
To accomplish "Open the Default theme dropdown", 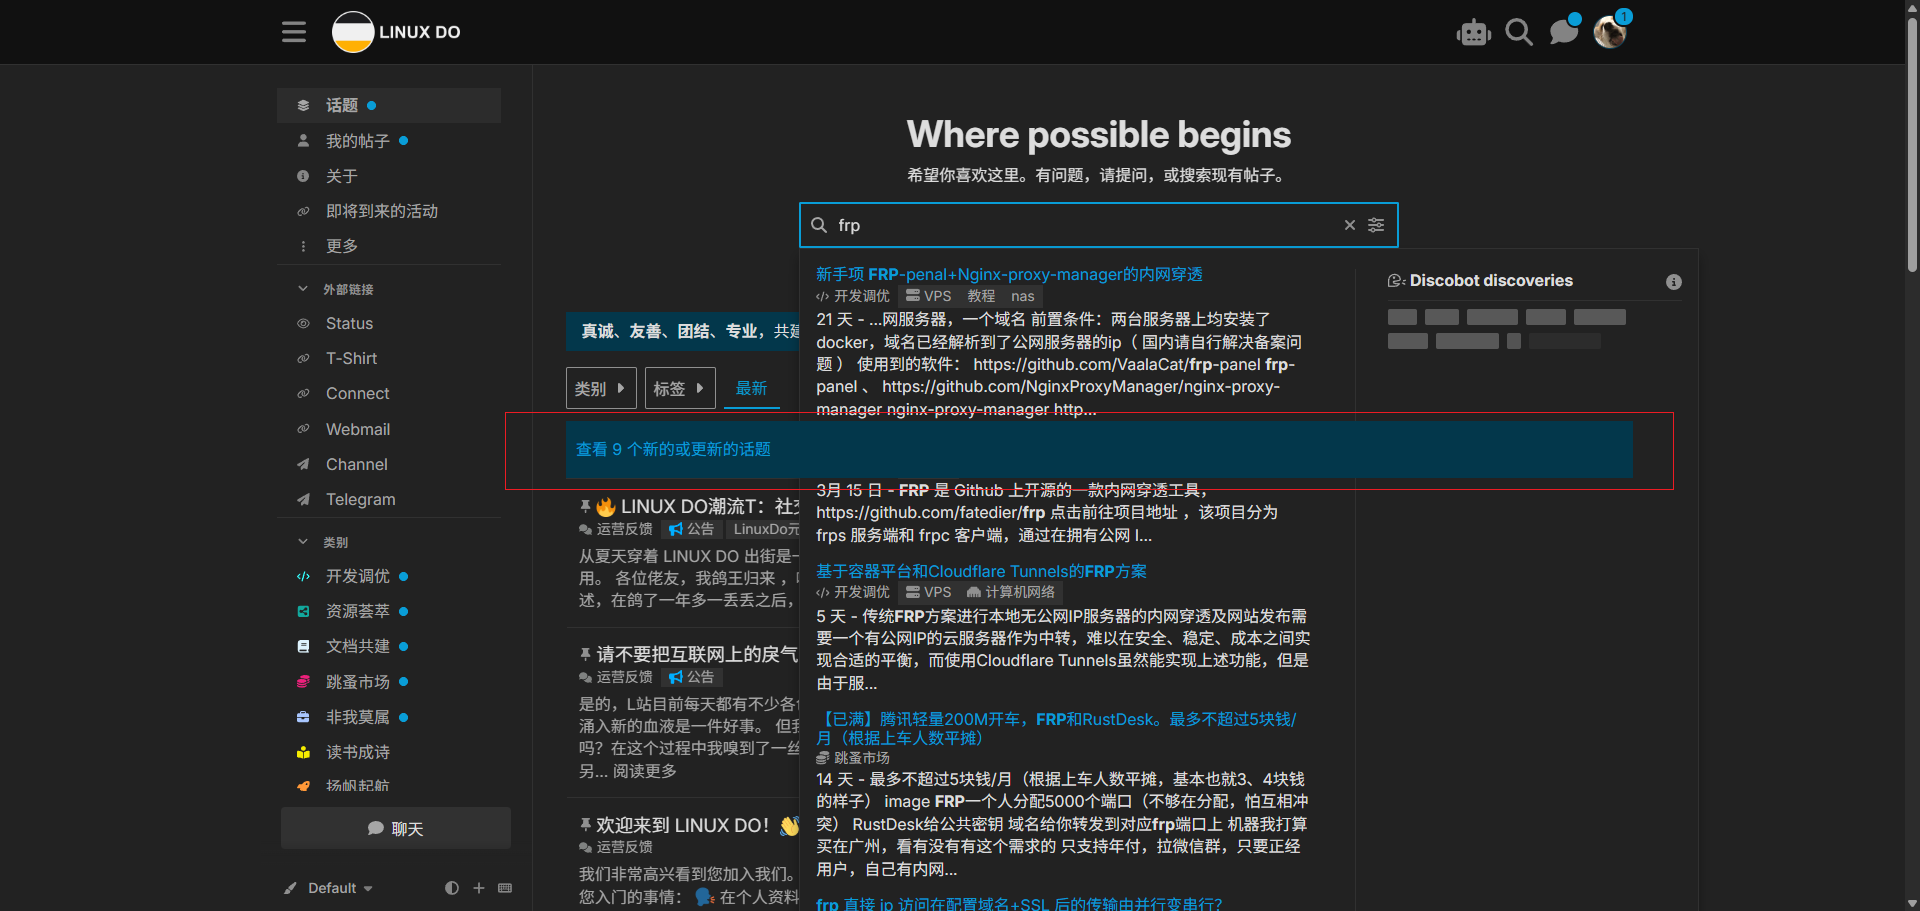I will tap(329, 888).
